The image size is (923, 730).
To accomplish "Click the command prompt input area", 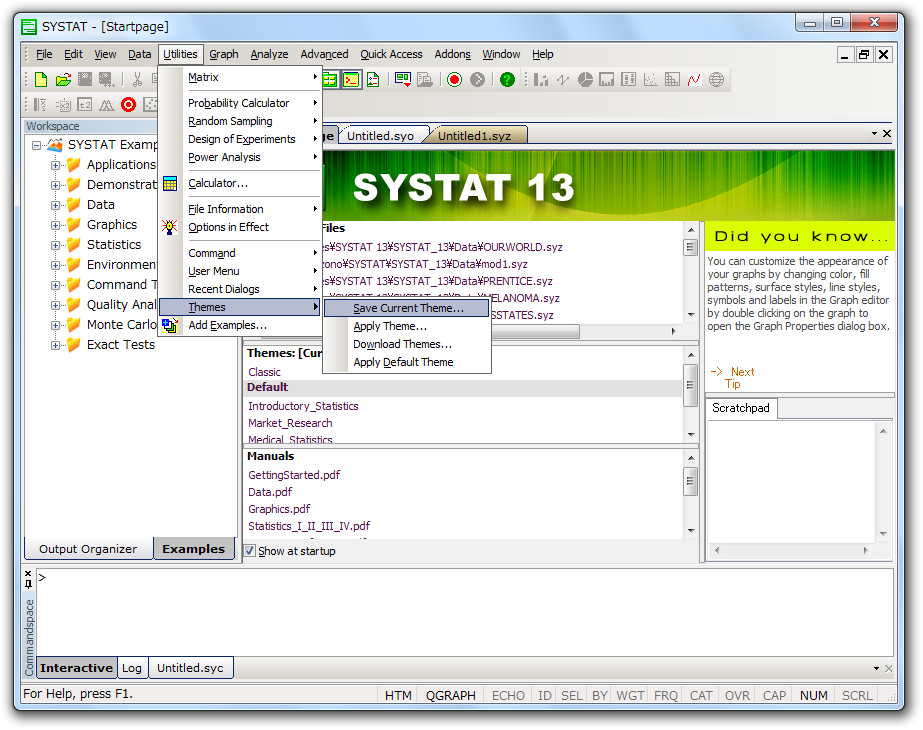I will 465,612.
